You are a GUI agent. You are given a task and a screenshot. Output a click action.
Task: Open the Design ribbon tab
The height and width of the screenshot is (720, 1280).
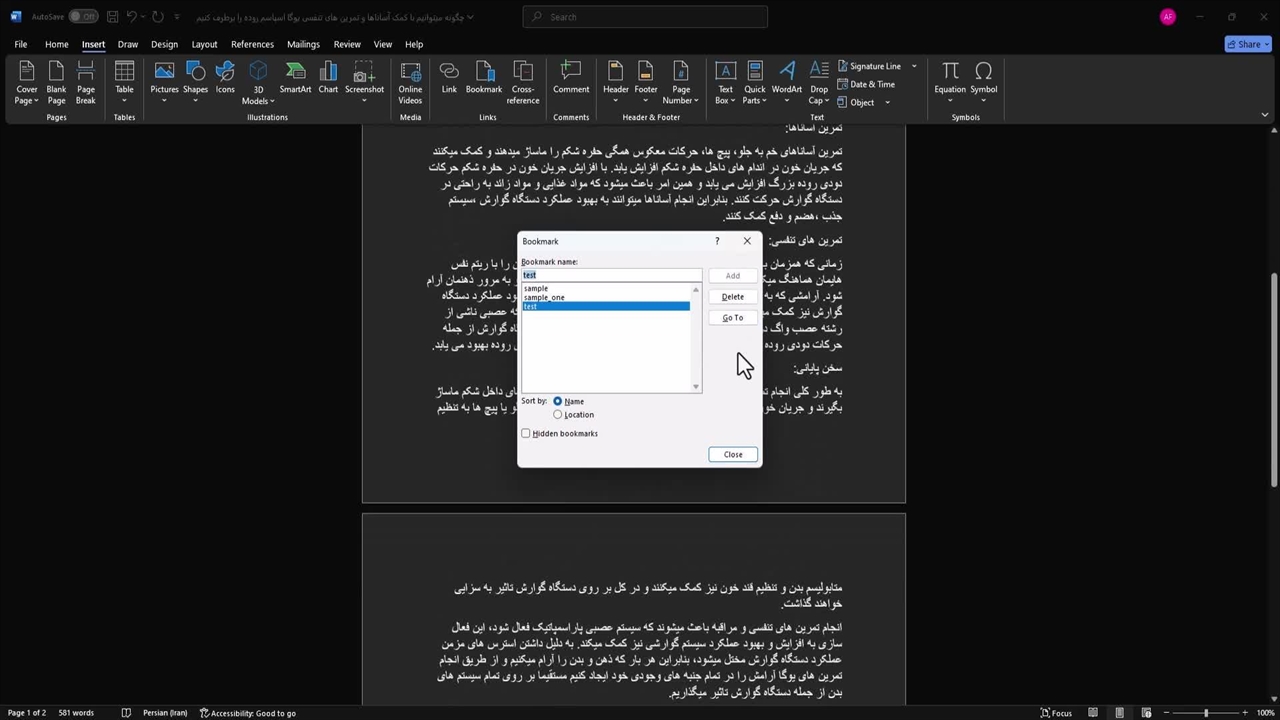click(x=164, y=44)
